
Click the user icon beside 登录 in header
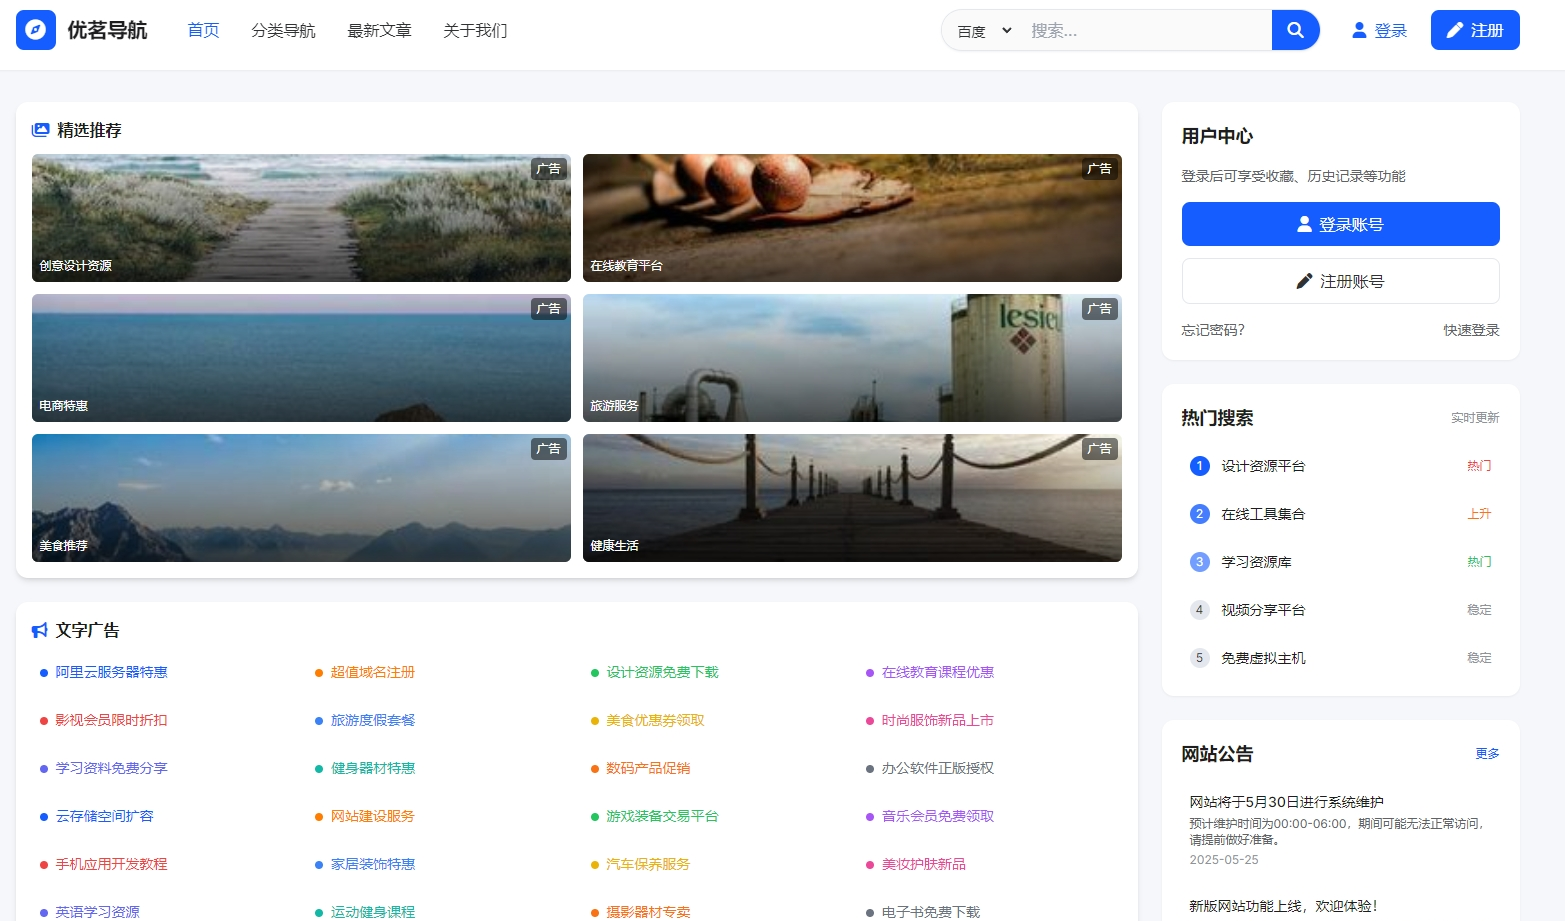(1359, 30)
